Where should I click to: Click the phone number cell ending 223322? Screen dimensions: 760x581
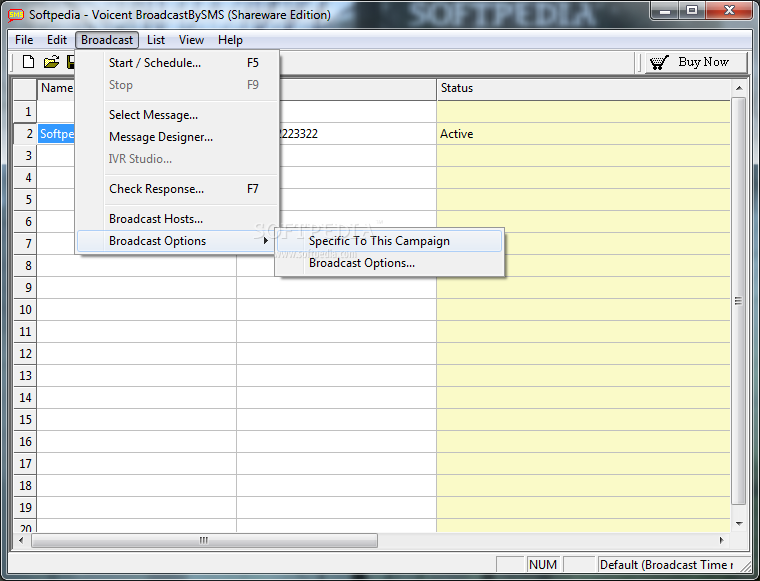pyautogui.click(x=358, y=134)
